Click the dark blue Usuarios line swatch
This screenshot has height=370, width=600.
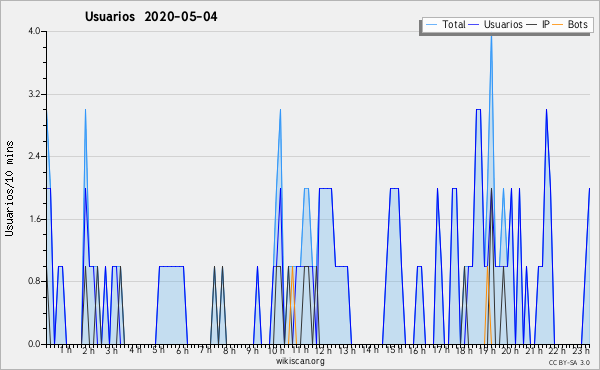474,25
